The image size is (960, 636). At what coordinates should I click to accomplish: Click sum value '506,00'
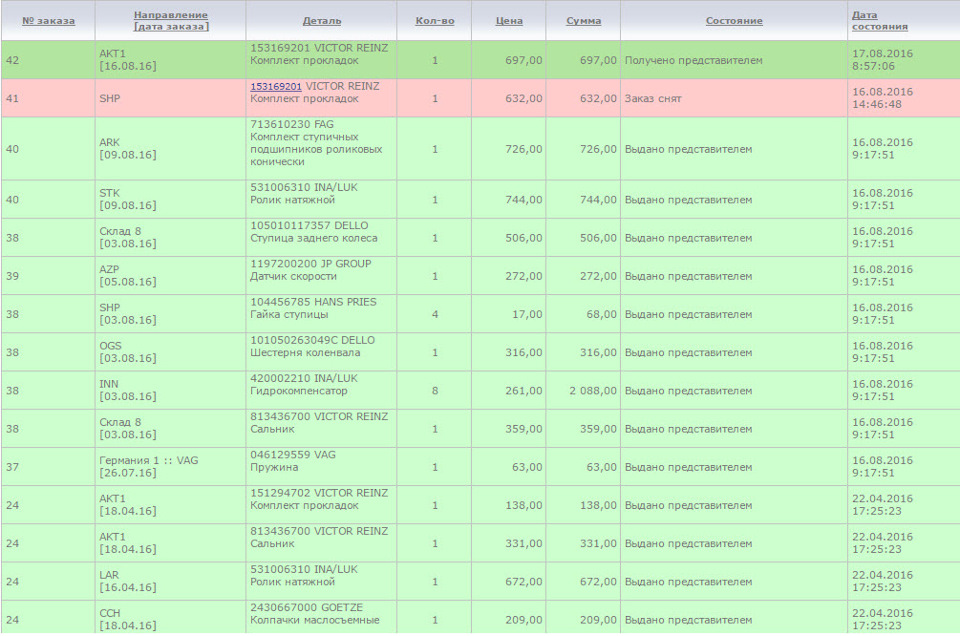pyautogui.click(x=598, y=238)
